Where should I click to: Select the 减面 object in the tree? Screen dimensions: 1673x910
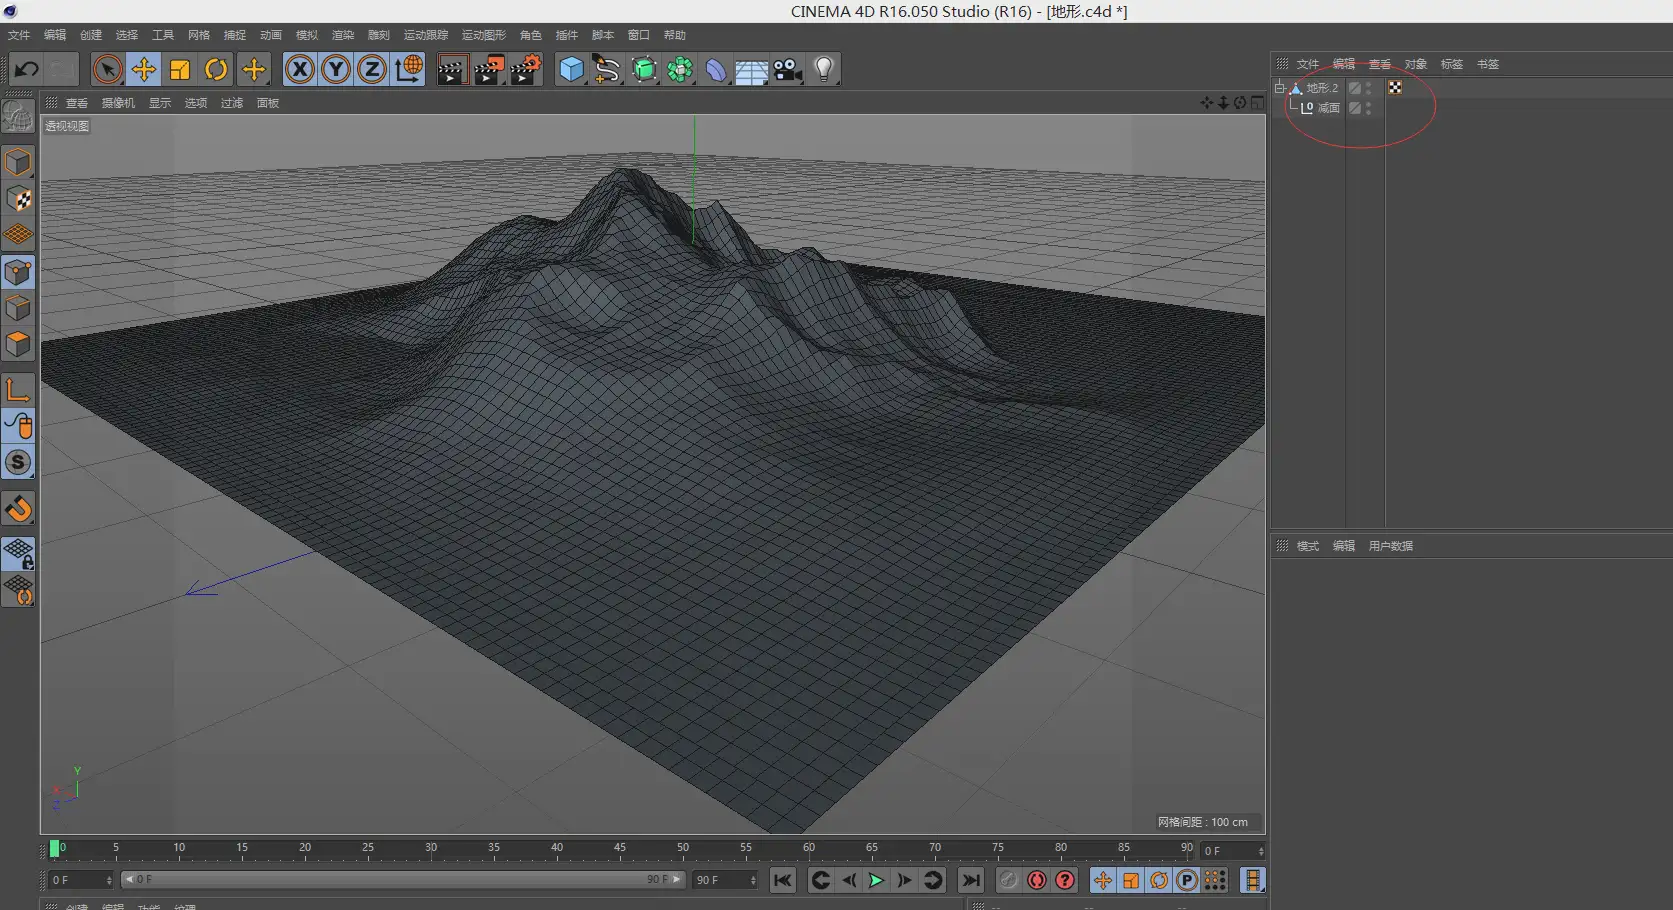(x=1328, y=108)
